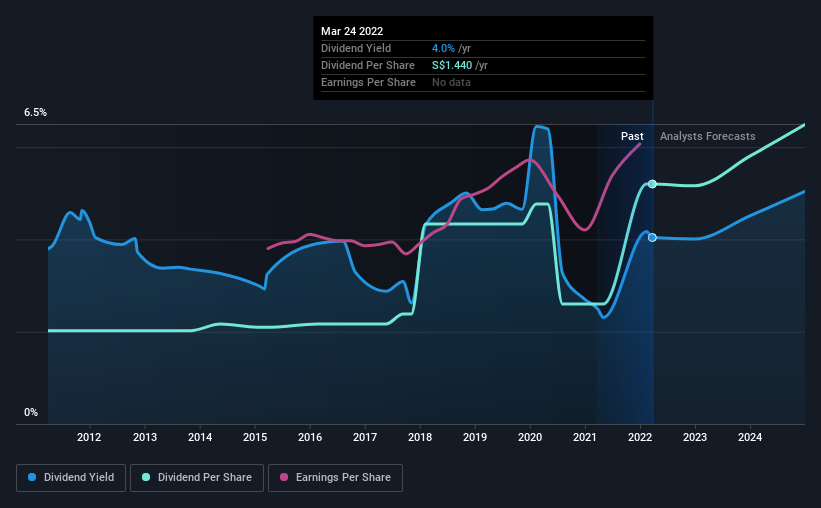Image resolution: width=821 pixels, height=508 pixels.
Task: Click the 0% label on the y-axis
Action: pos(31,412)
